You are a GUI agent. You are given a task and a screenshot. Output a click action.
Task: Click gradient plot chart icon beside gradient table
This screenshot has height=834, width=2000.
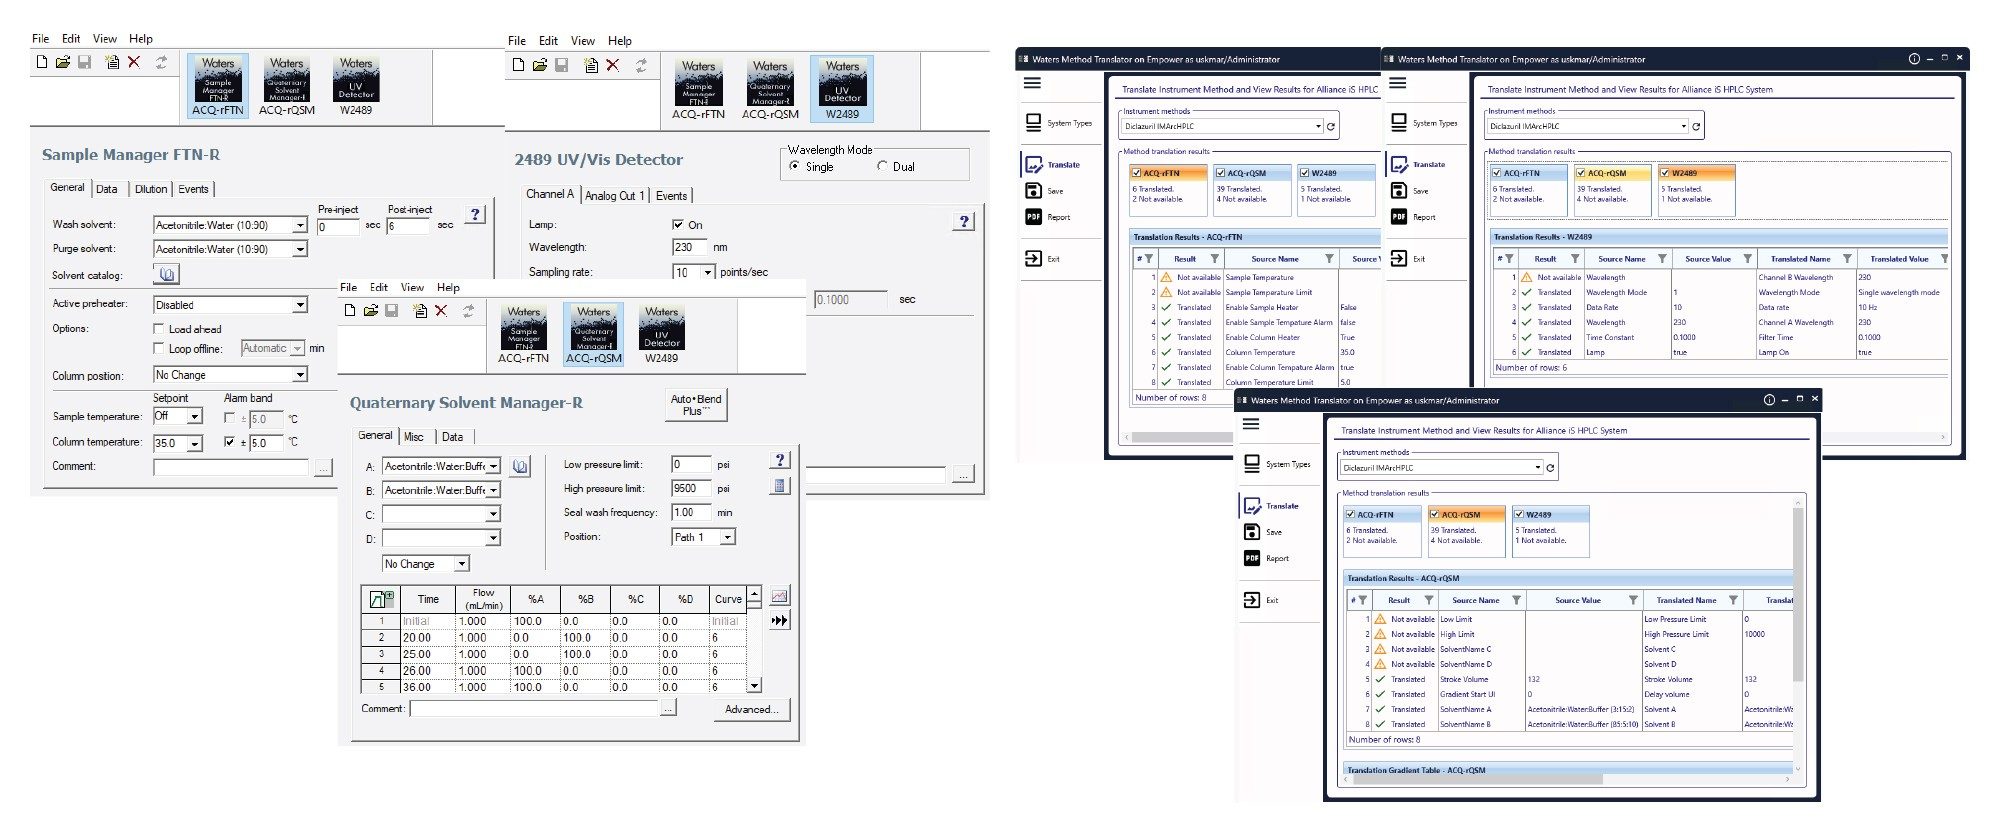[x=779, y=596]
